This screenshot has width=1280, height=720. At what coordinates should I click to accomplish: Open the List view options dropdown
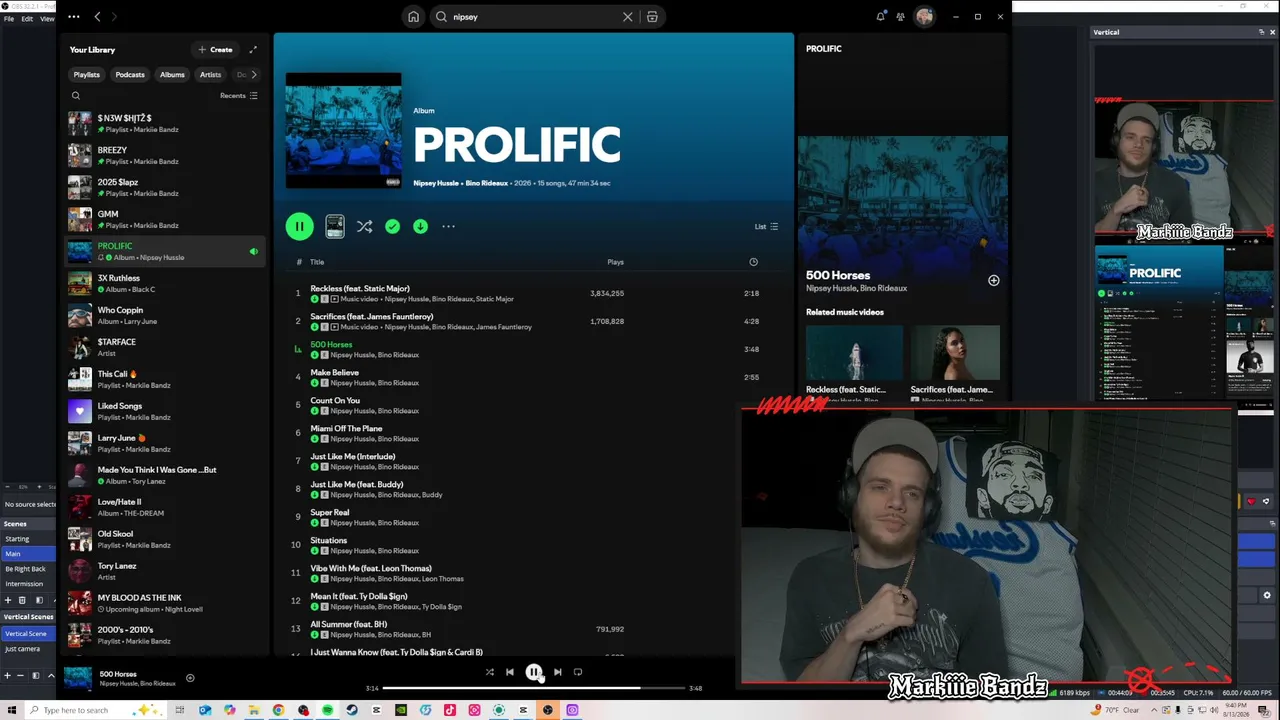point(766,227)
